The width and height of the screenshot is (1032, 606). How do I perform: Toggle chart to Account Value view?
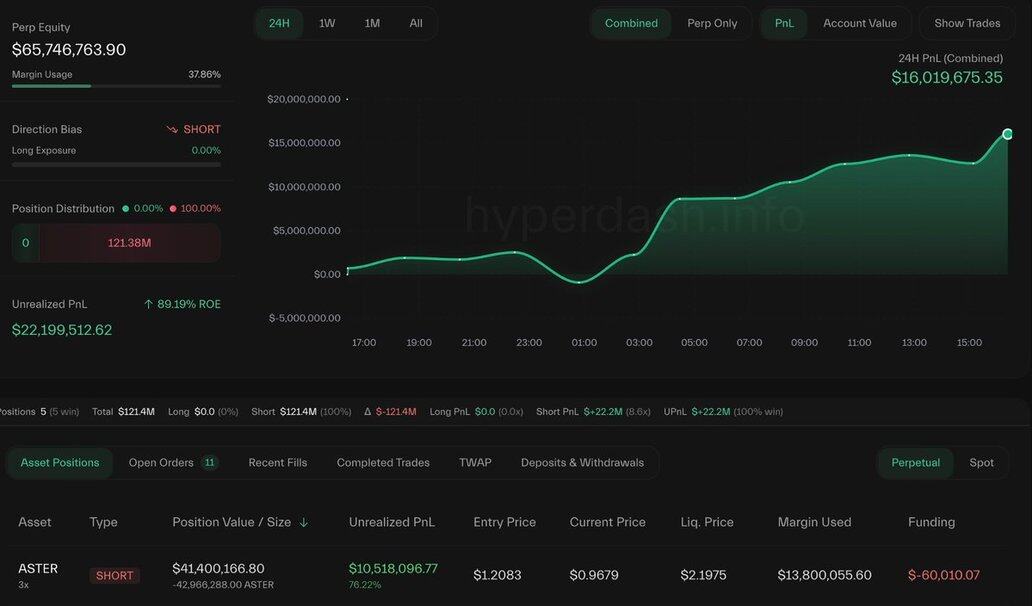tap(859, 23)
